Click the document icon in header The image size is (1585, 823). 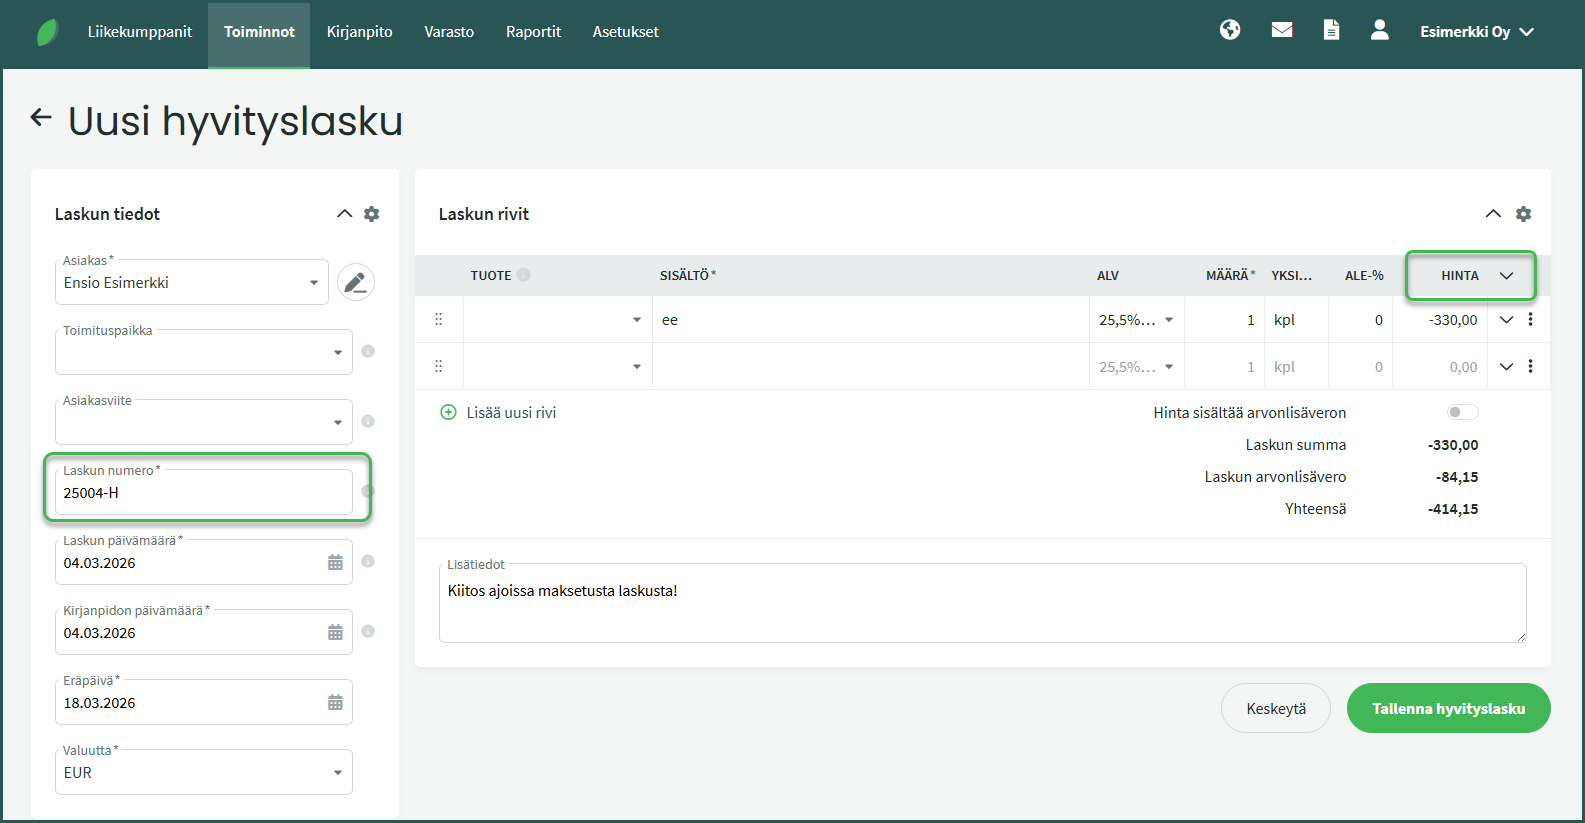[1331, 30]
